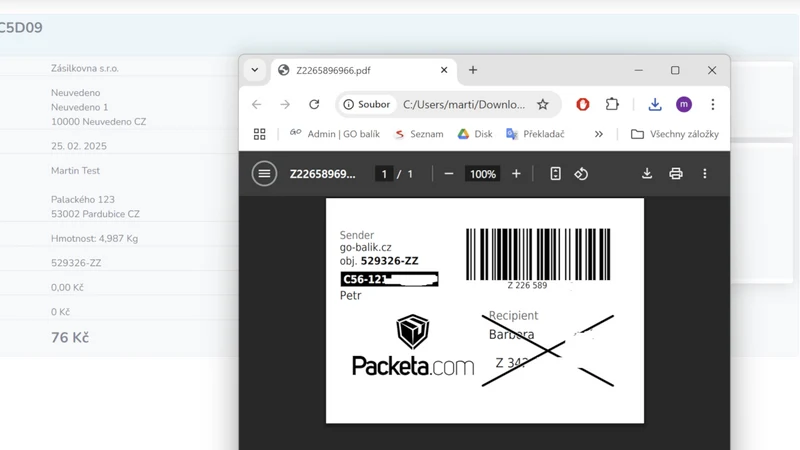Image resolution: width=800 pixels, height=450 pixels.
Task: Bookmark this page with the star icon
Action: point(542,105)
